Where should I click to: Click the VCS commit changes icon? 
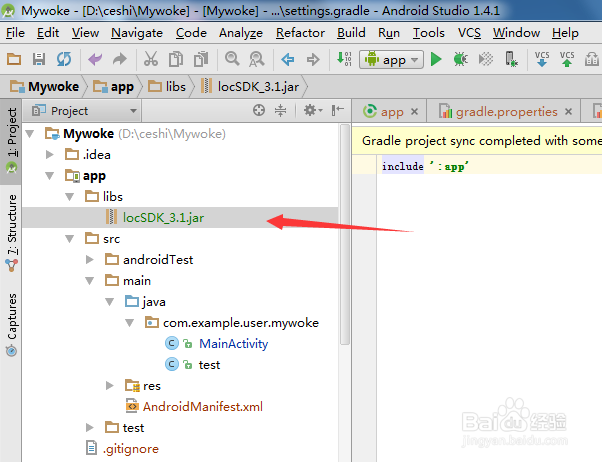coord(567,60)
